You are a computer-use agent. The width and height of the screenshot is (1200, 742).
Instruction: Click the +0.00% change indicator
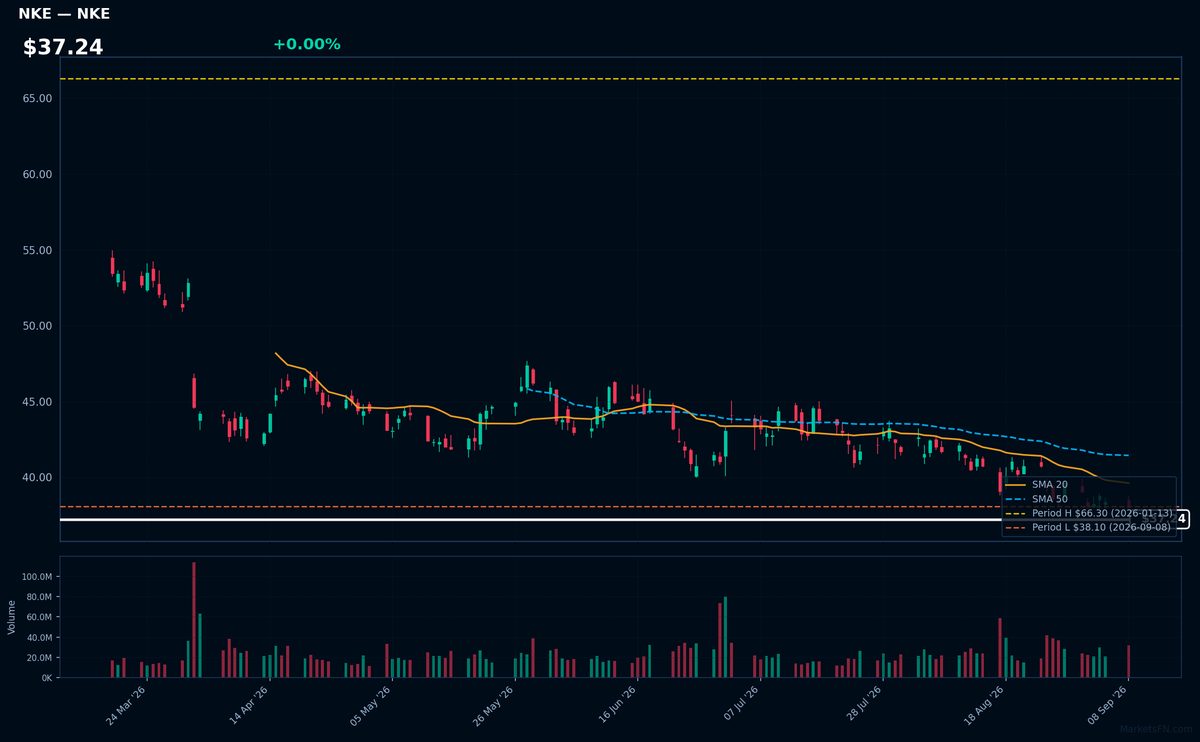(x=306, y=44)
